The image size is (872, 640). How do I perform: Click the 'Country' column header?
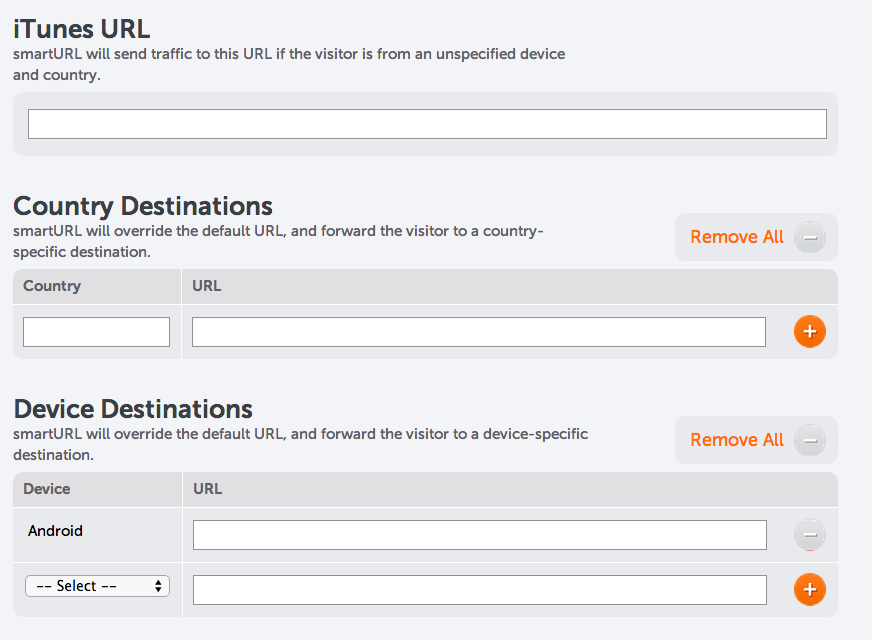pos(52,286)
